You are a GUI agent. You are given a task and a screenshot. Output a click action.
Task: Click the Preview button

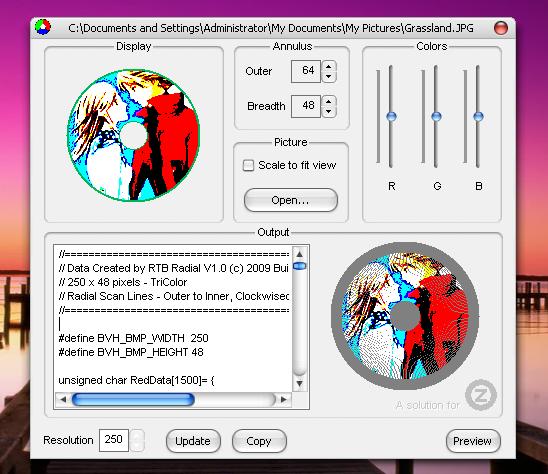(473, 441)
